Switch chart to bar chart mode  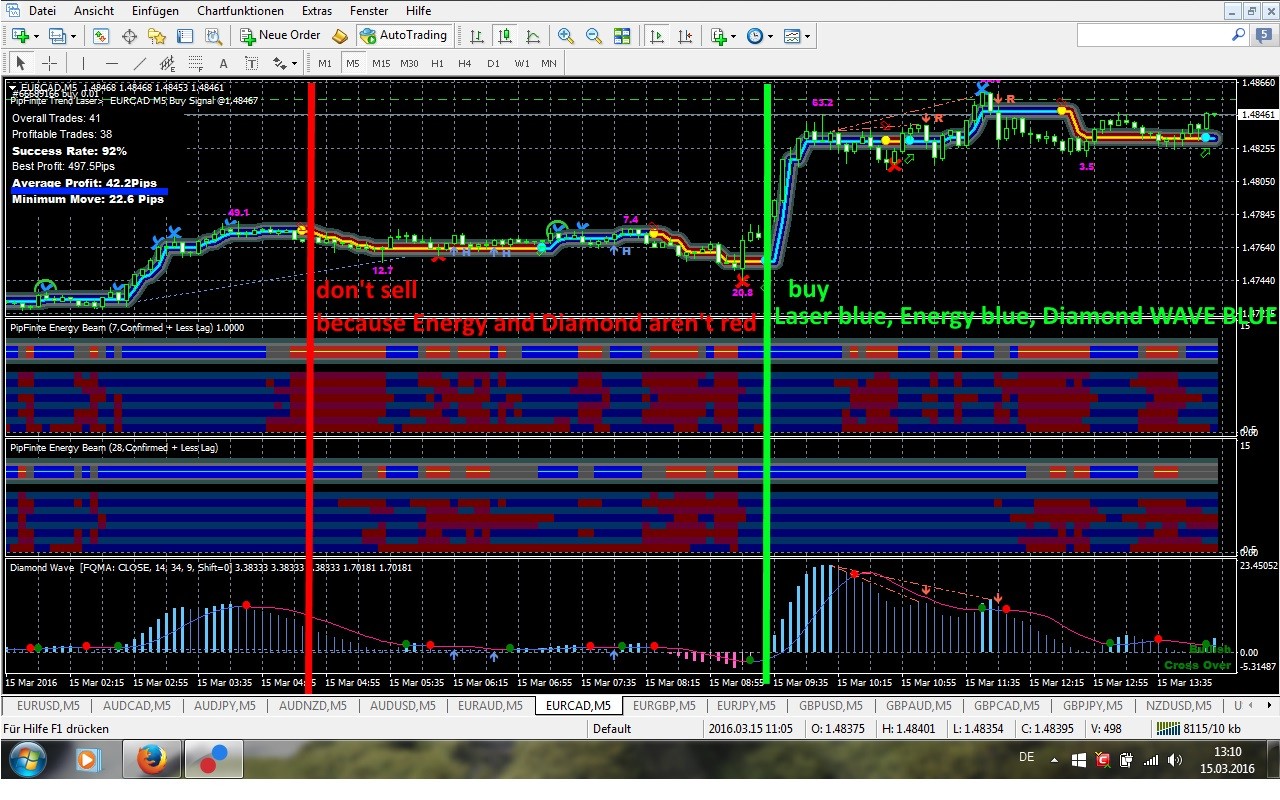477,36
